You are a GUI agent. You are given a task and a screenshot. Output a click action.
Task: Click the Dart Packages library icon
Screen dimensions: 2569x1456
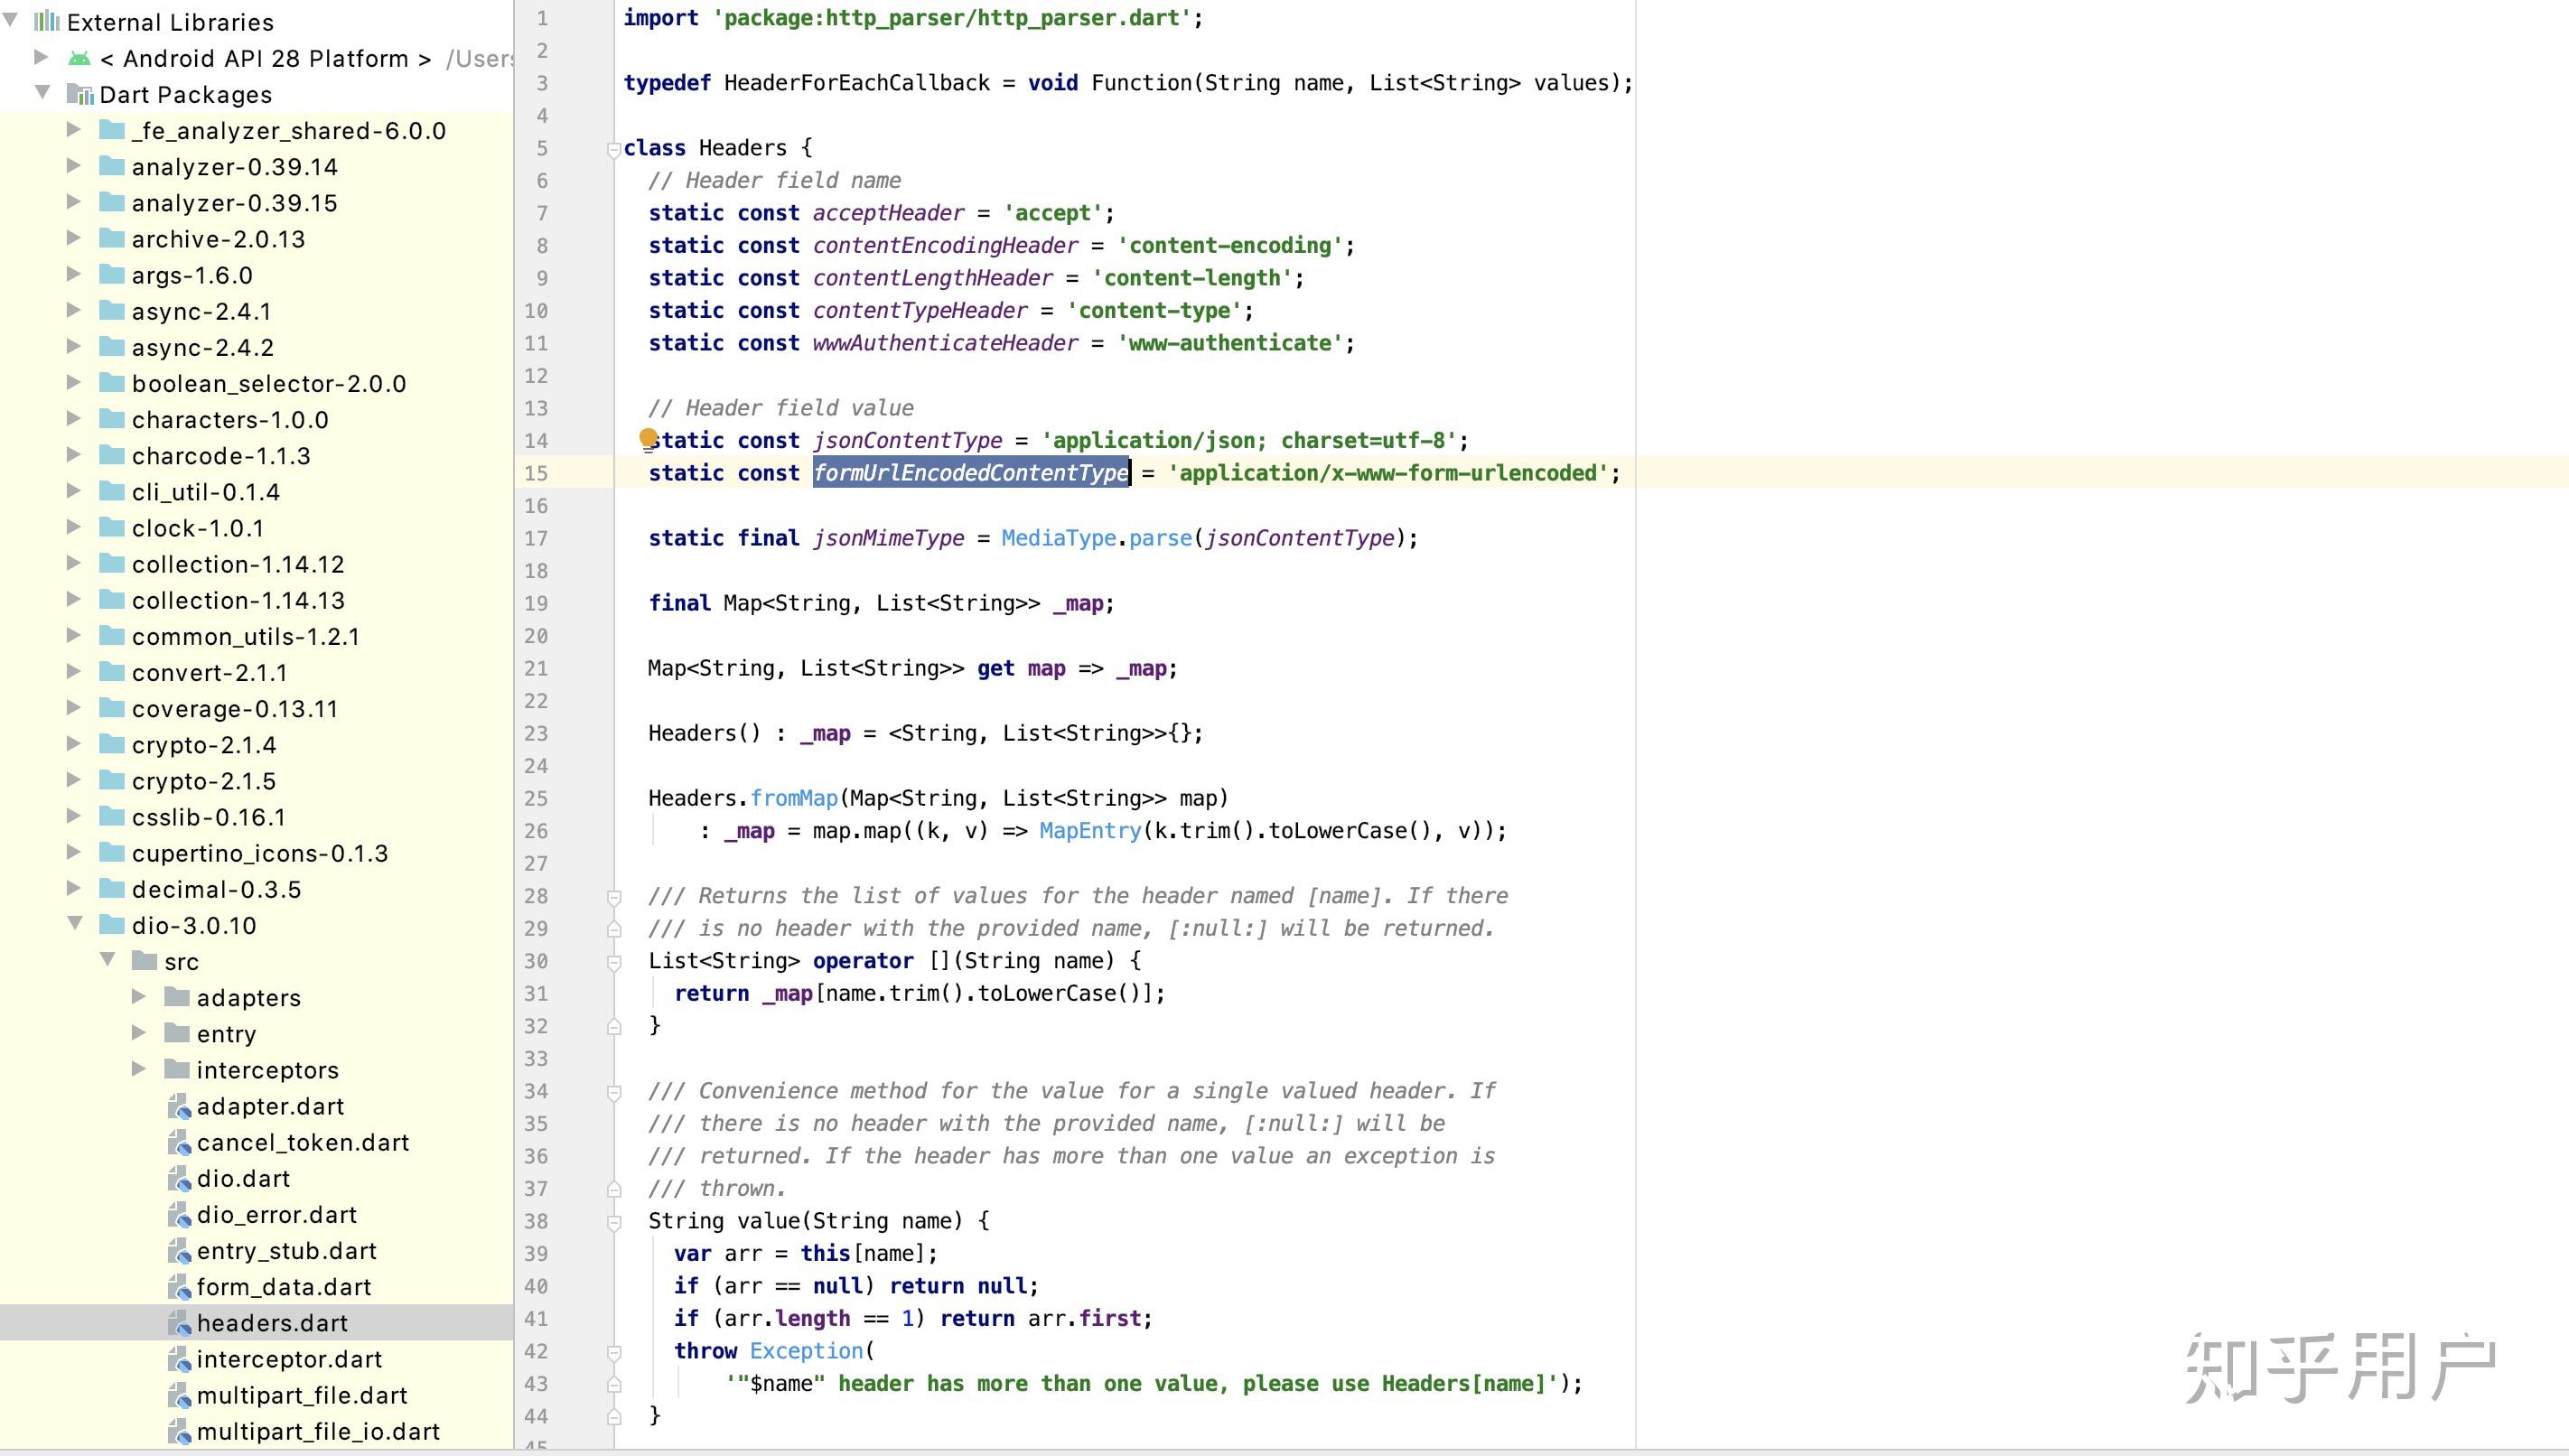[x=80, y=95]
